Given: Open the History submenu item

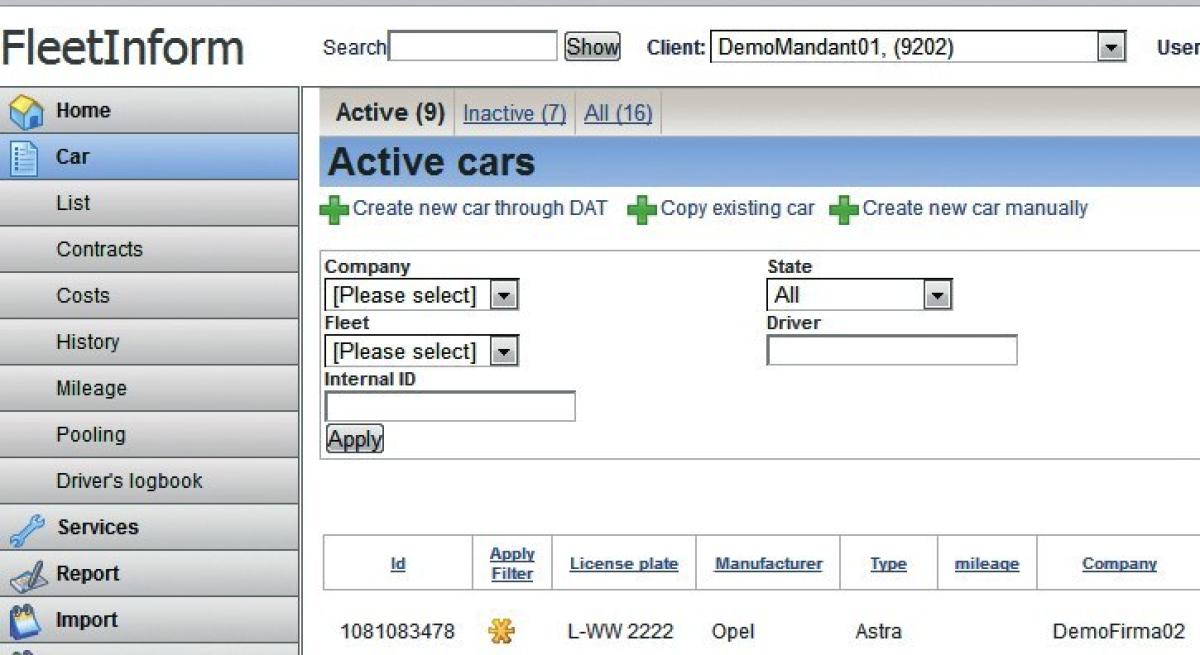Looking at the screenshot, I should [x=149, y=342].
